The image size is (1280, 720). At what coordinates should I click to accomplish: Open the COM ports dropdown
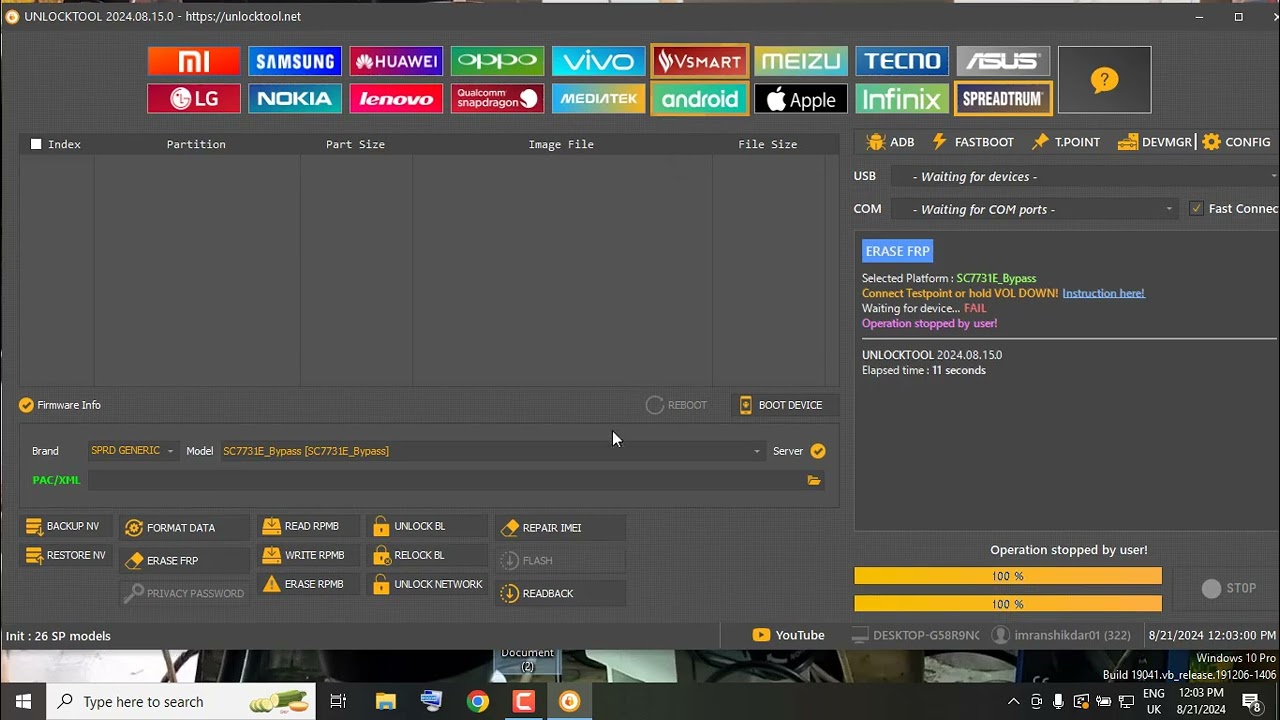[x=1034, y=209]
